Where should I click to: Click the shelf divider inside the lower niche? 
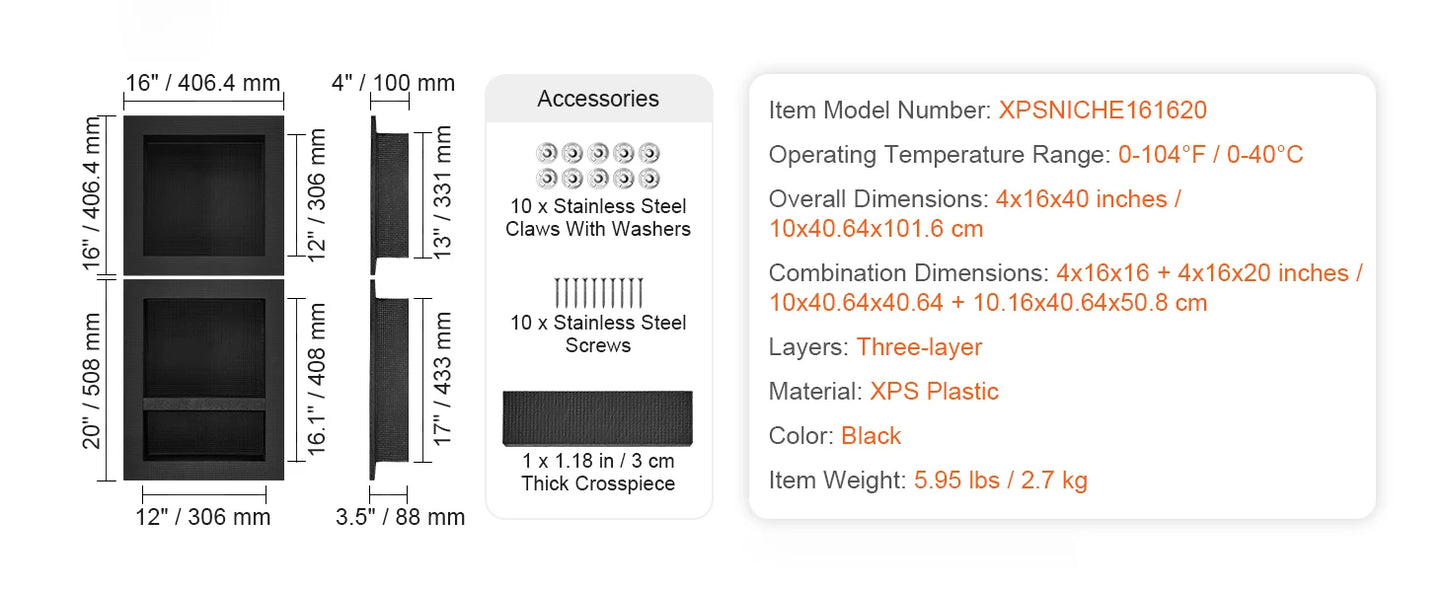pos(204,404)
